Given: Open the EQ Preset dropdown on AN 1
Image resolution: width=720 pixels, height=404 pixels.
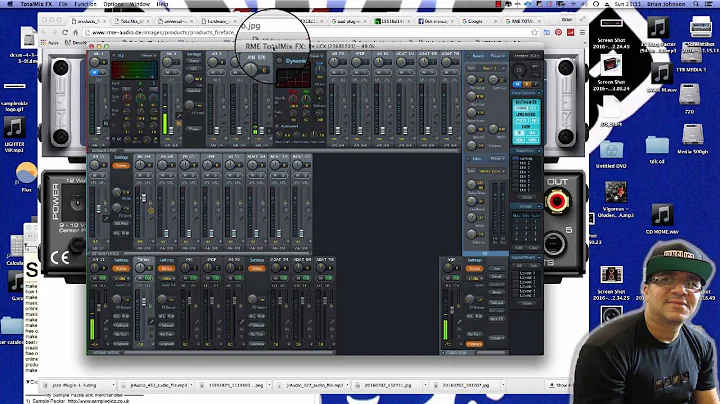Looking at the screenshot, I should point(149,56).
